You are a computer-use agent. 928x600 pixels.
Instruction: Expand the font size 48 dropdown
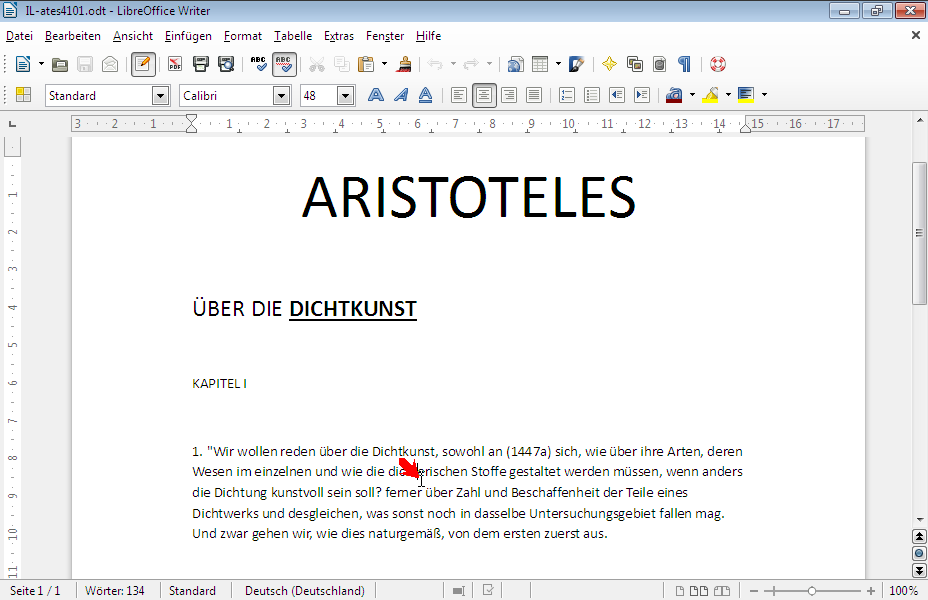click(x=346, y=95)
